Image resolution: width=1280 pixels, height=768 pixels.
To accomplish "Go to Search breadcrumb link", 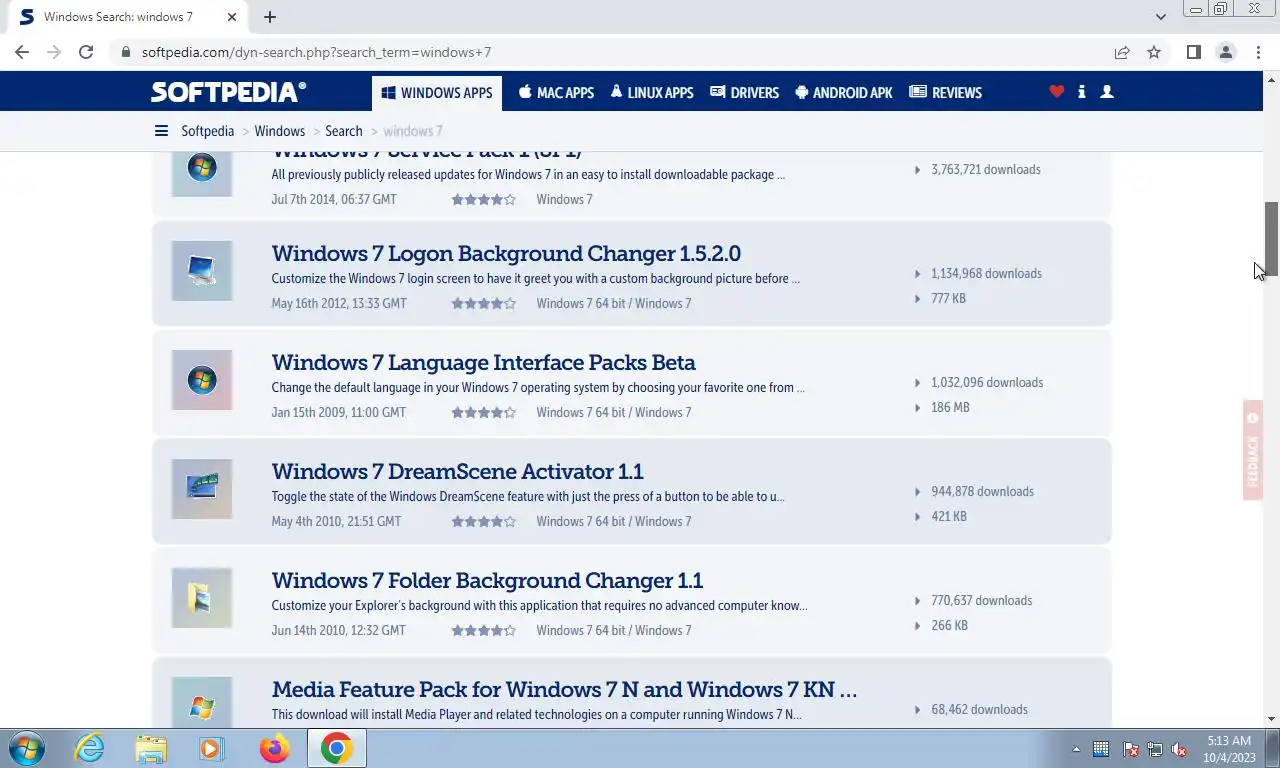I will (x=343, y=131).
